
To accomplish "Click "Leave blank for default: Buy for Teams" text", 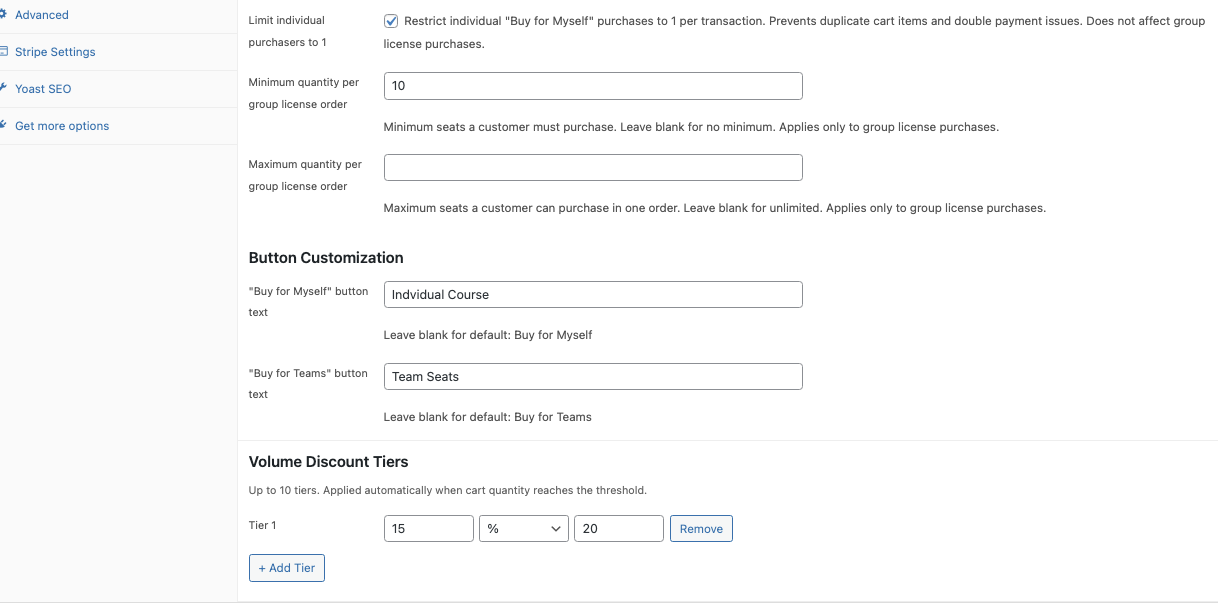I will pyautogui.click(x=488, y=417).
